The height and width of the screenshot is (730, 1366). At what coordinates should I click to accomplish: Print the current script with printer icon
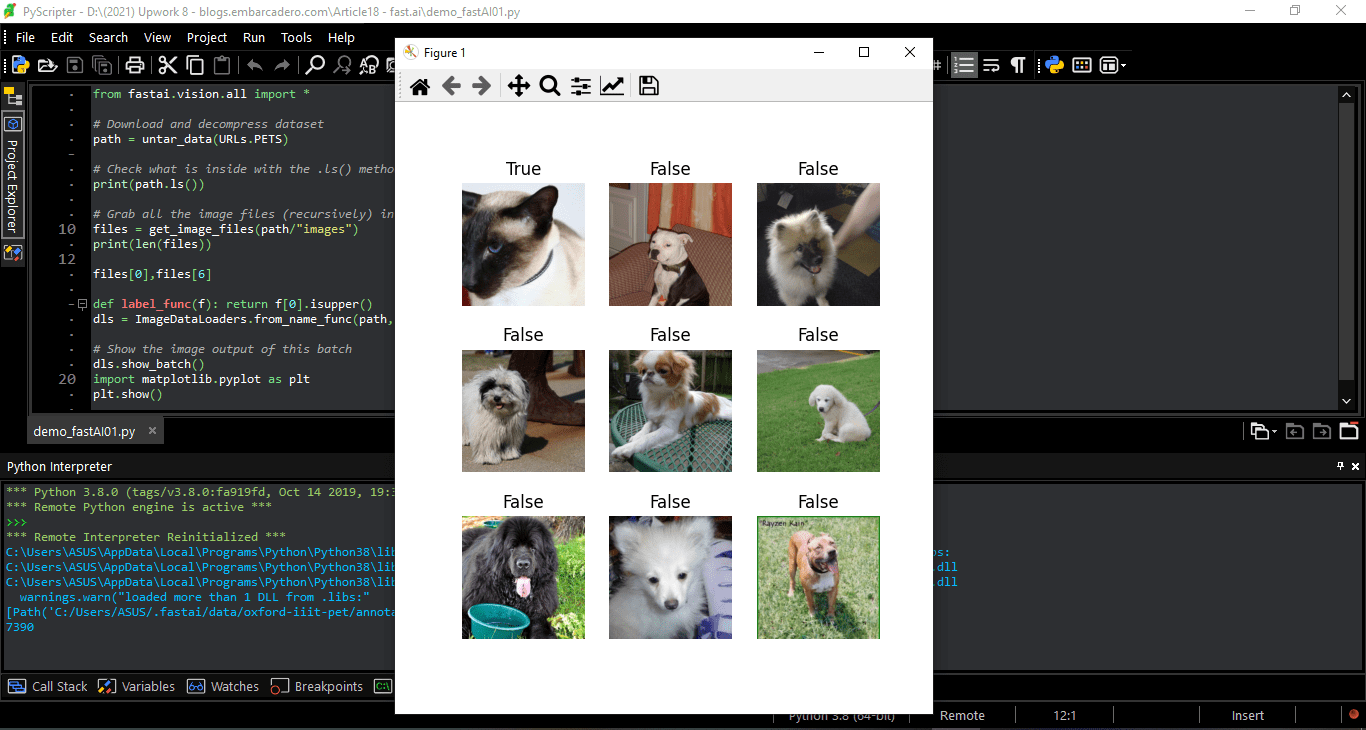tap(135, 65)
